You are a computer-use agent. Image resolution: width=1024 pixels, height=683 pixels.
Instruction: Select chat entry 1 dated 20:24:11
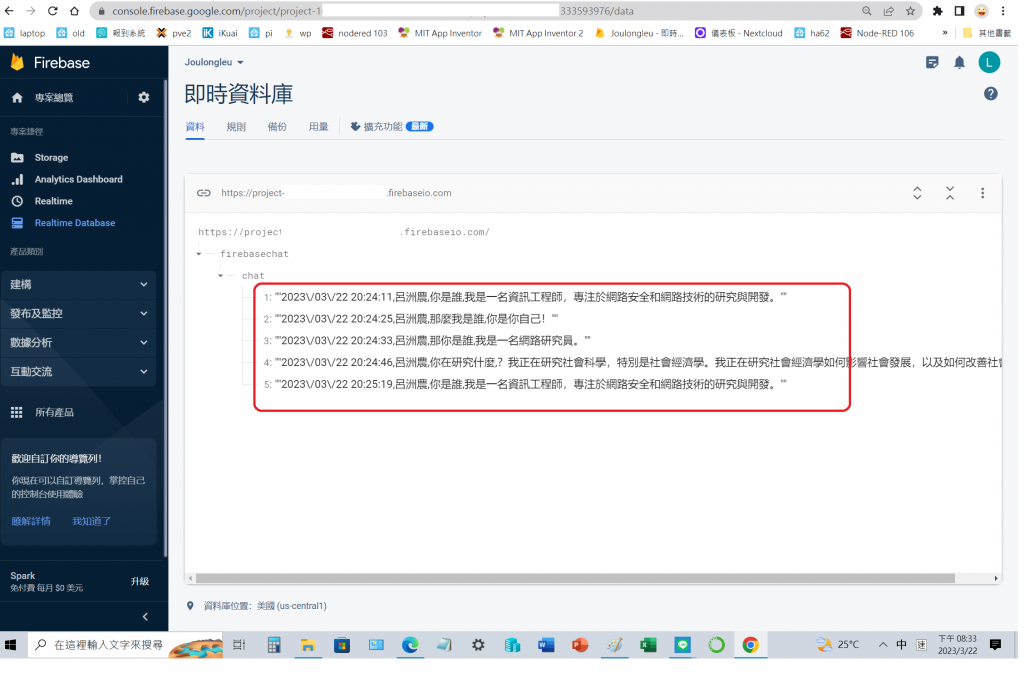coord(525,297)
